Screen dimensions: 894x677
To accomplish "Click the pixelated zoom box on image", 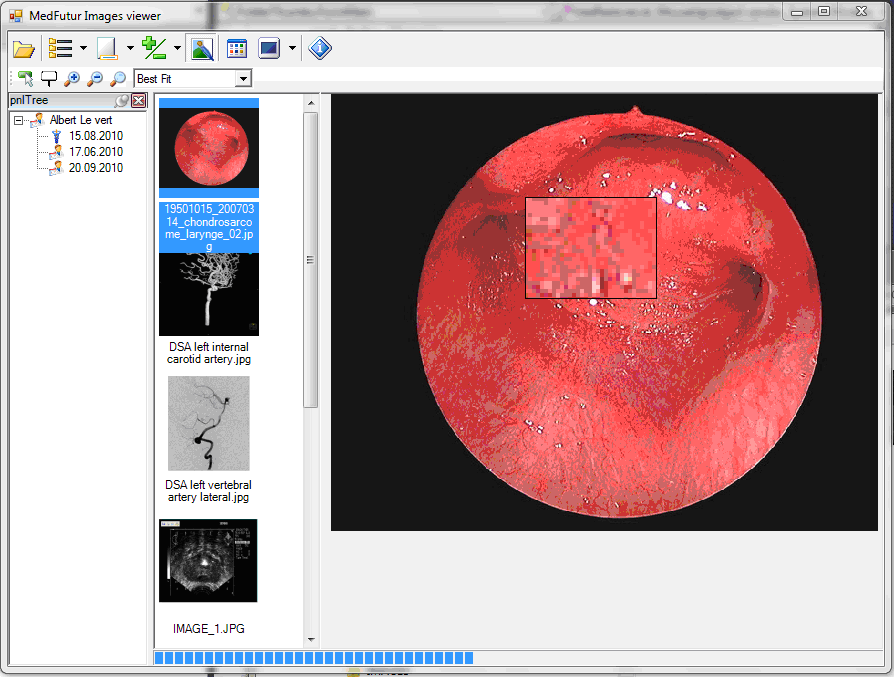I will coord(591,248).
